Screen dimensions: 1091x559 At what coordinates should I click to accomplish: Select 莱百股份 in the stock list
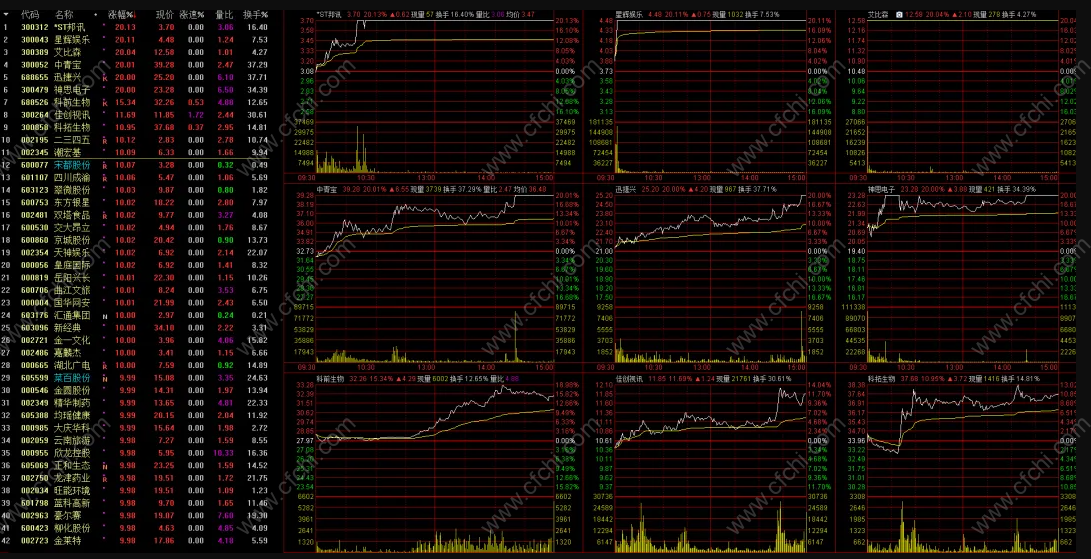72,378
